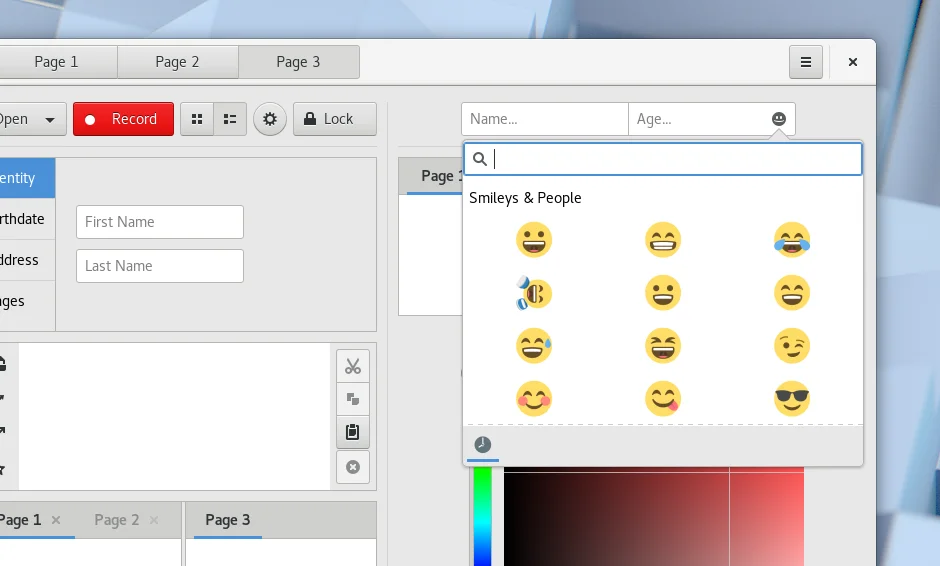Select the sunglasses face emoji
The image size is (940, 566).
[x=792, y=399]
